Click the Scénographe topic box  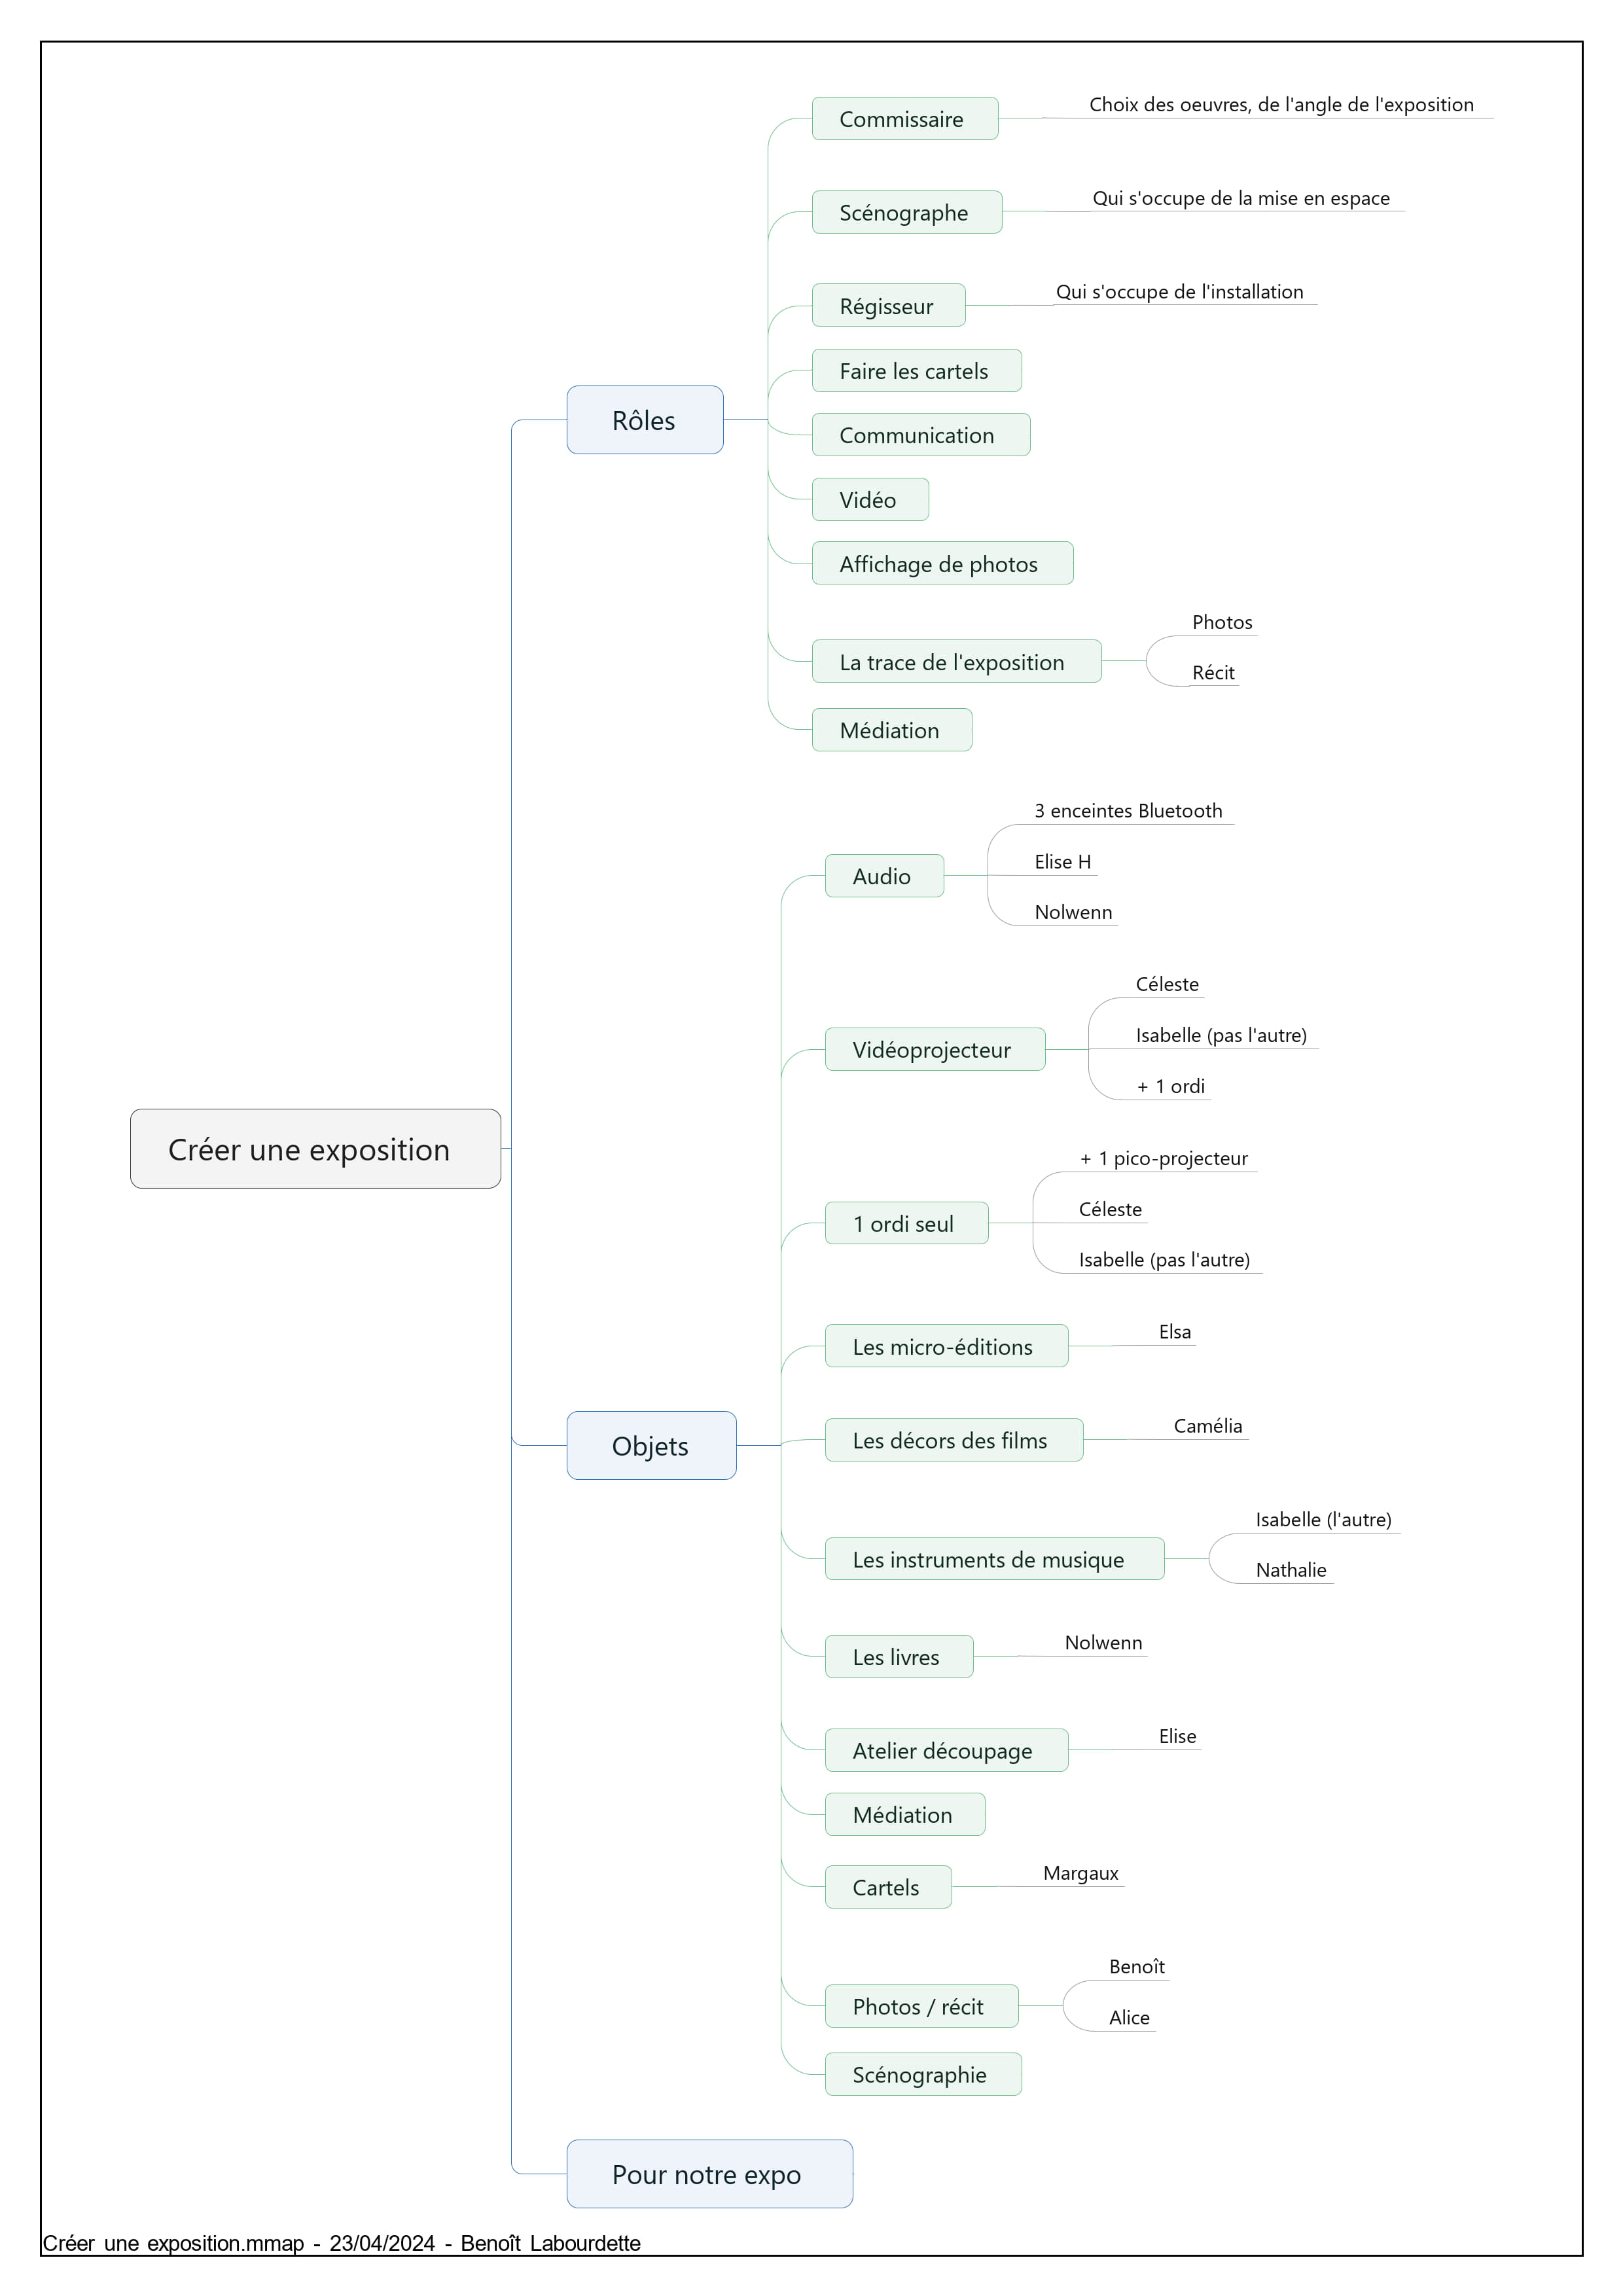point(907,212)
